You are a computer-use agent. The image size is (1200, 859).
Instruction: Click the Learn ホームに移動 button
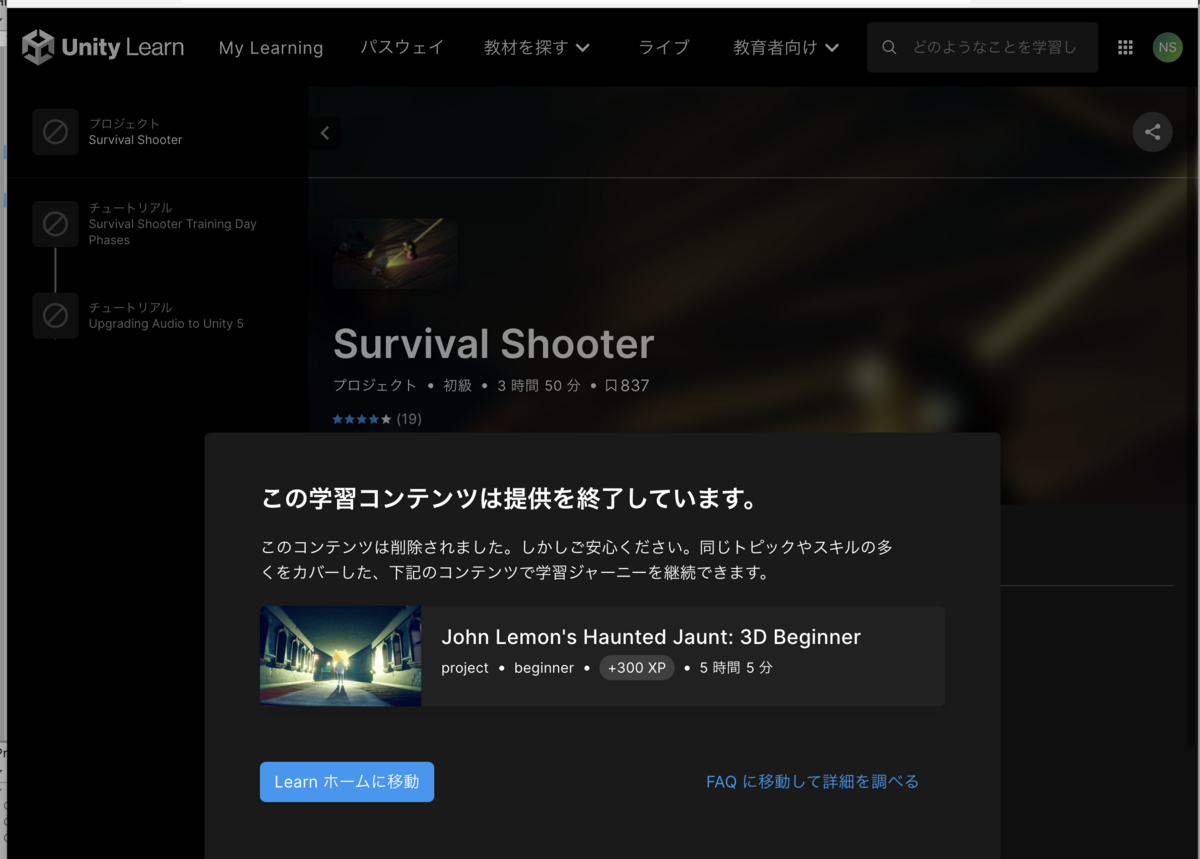pos(347,782)
